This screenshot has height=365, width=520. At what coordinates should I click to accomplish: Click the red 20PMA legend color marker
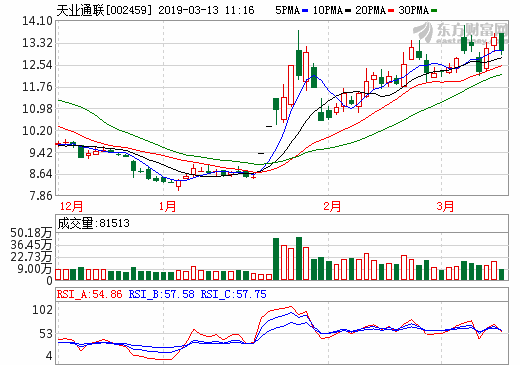pos(391,11)
